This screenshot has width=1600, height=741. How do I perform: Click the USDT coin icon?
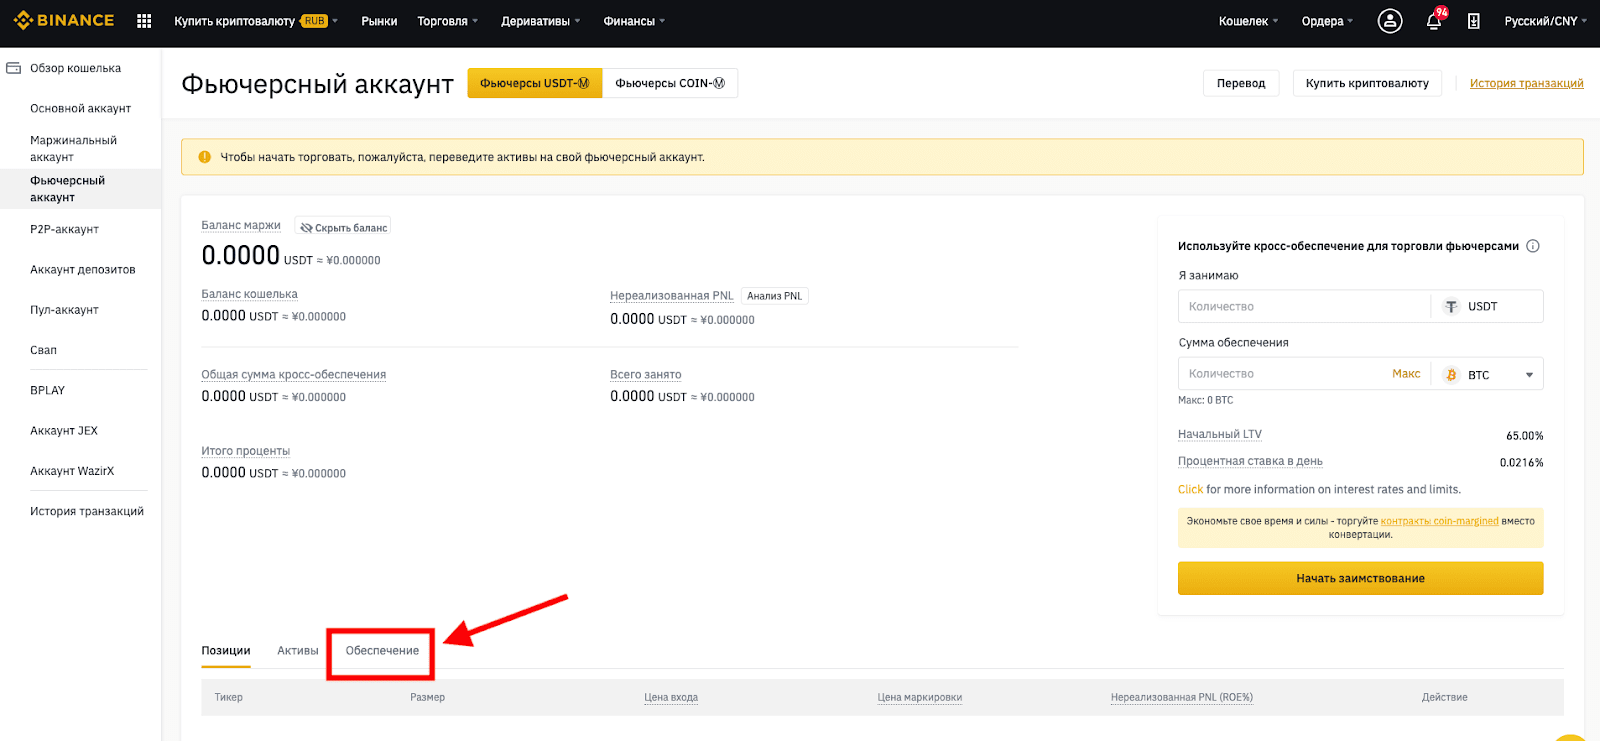point(1451,307)
